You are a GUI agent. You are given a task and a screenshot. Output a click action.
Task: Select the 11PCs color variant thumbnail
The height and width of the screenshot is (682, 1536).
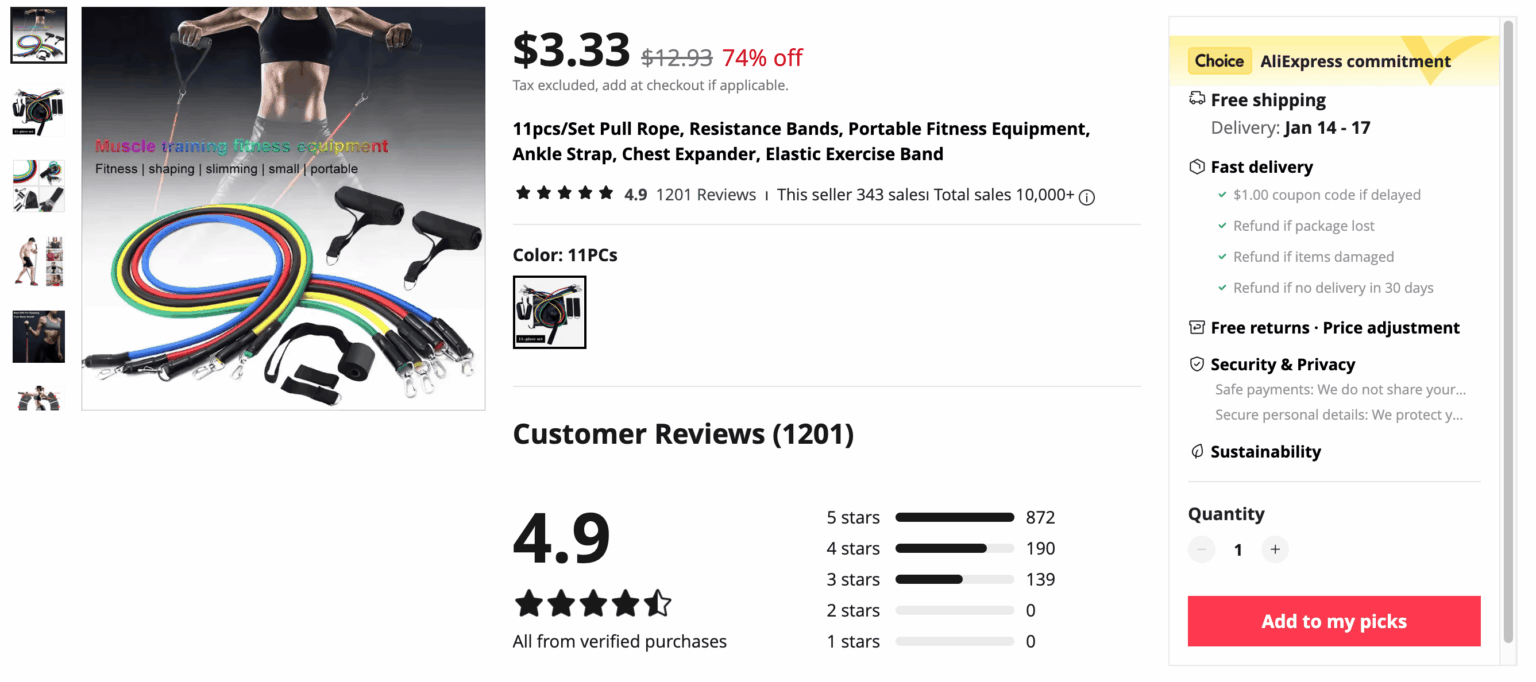[x=549, y=312]
